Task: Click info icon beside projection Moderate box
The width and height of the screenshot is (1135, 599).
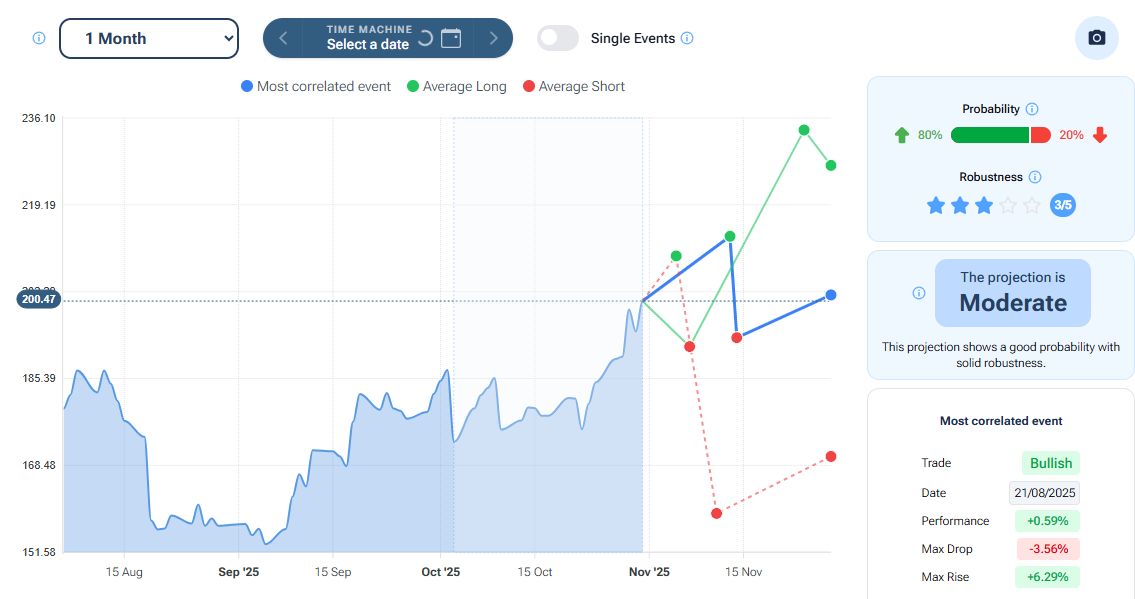Action: pyautogui.click(x=919, y=293)
